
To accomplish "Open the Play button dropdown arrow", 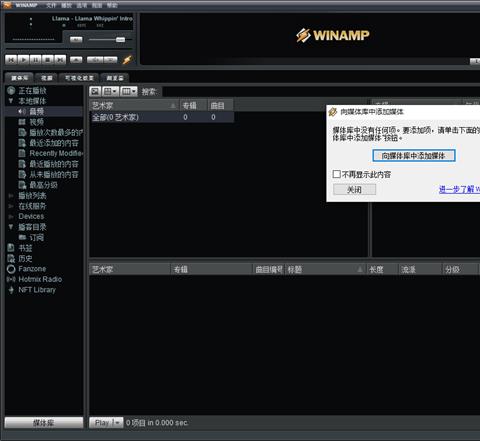I will (x=117, y=423).
